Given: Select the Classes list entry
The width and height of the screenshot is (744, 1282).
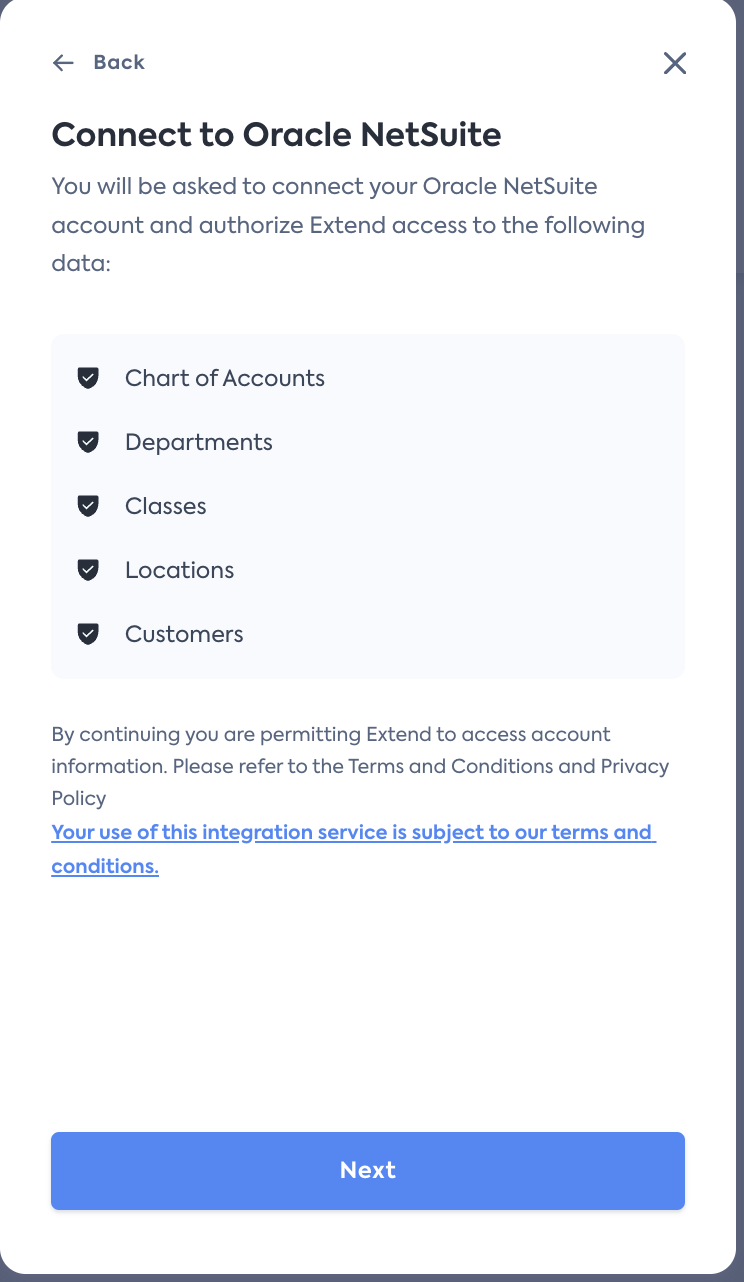Looking at the screenshot, I should 166,506.
